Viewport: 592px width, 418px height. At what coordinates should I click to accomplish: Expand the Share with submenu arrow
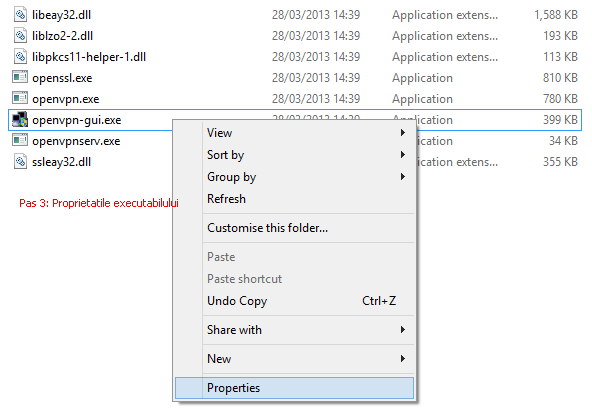(x=403, y=330)
